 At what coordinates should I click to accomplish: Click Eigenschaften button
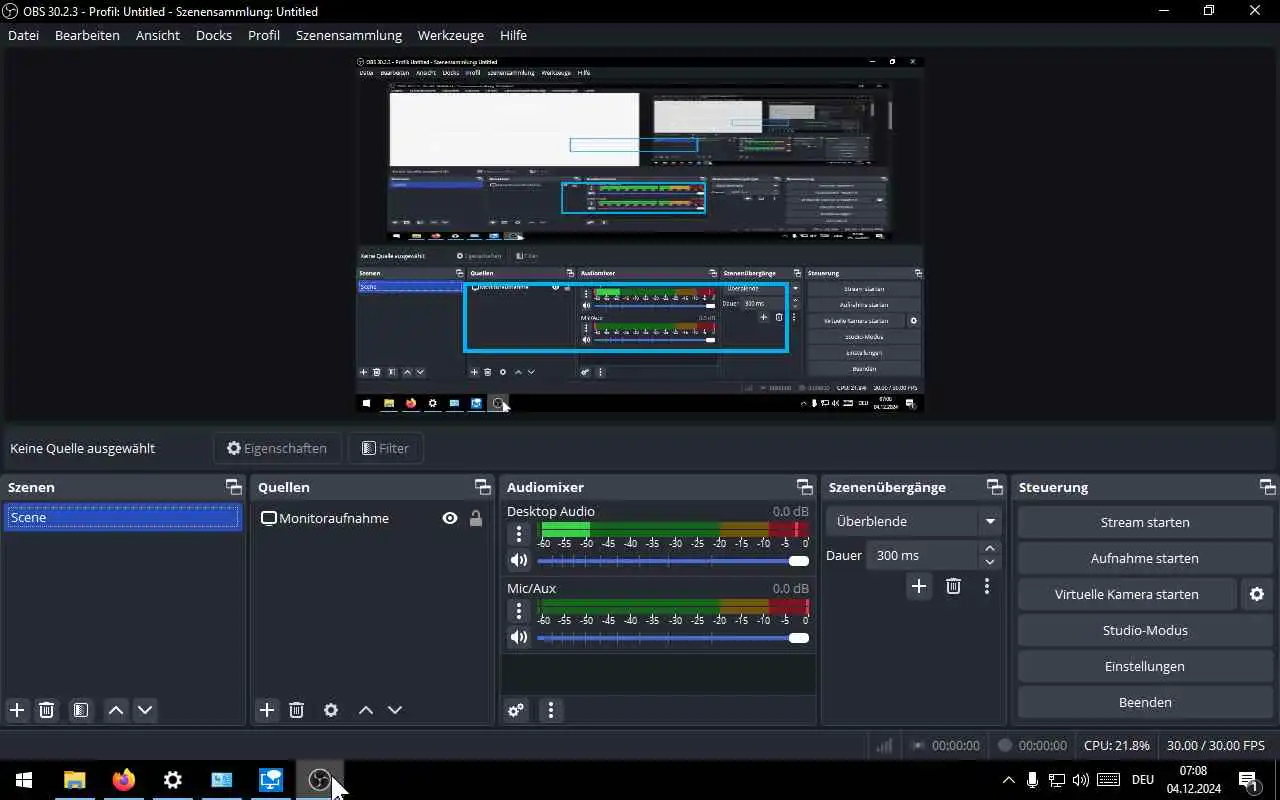pos(277,448)
